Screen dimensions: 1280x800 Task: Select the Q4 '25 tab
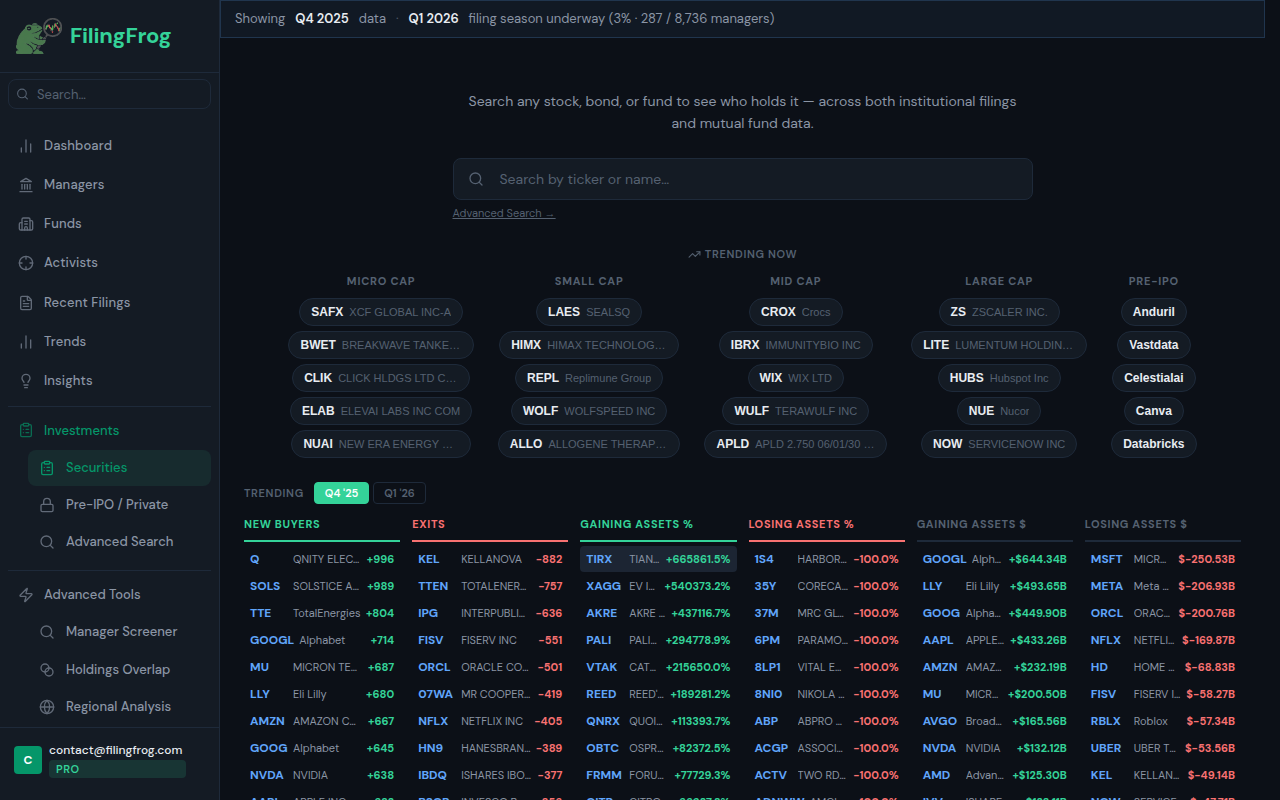click(x=341, y=492)
